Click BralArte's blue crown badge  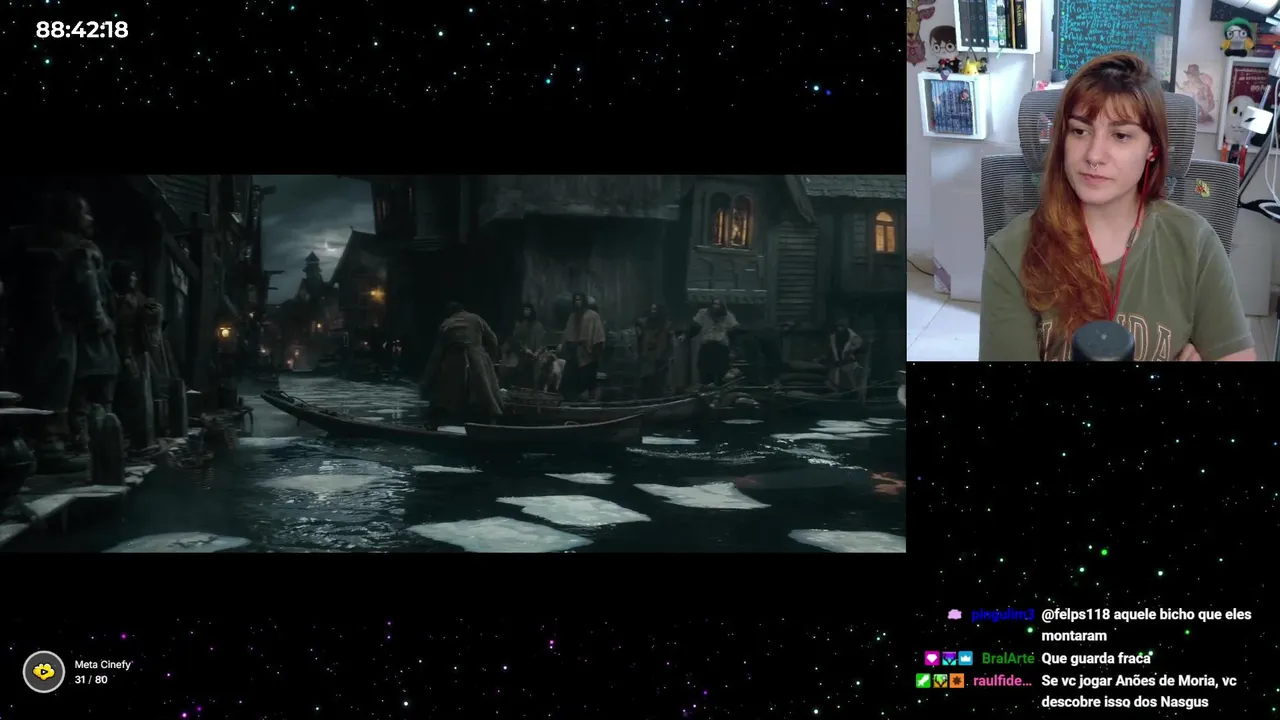point(965,659)
